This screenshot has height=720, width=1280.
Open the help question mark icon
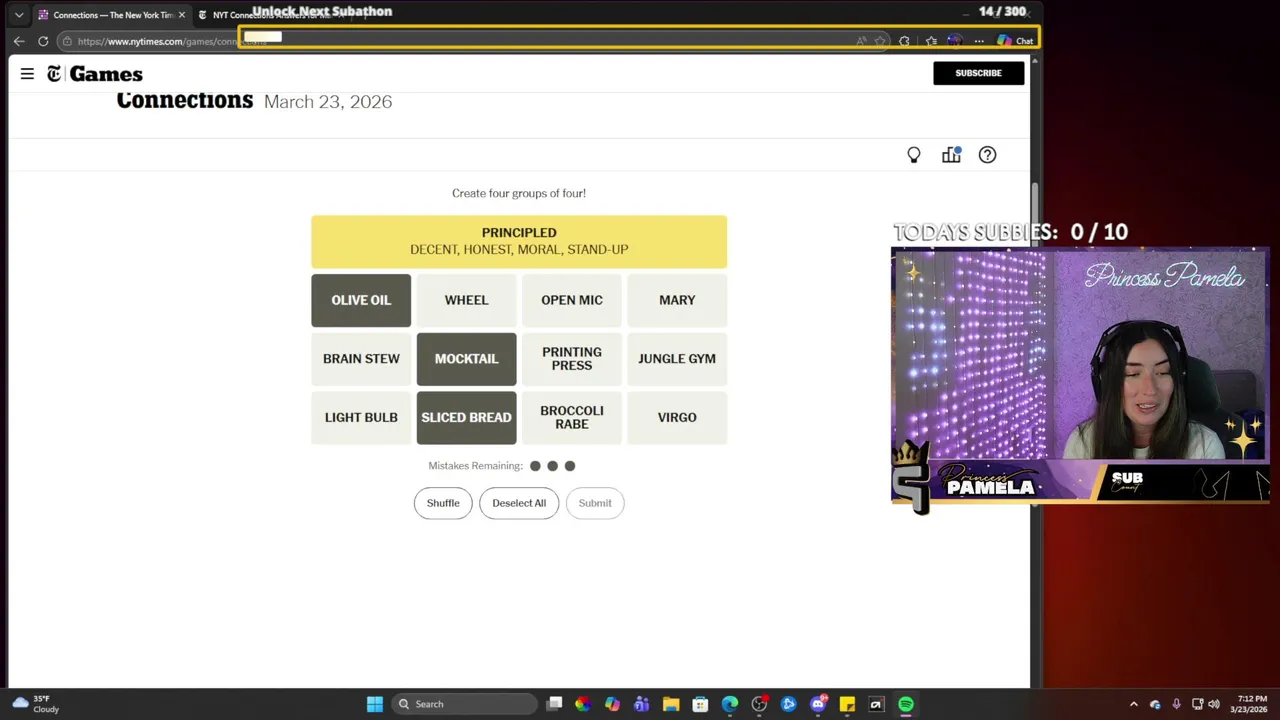click(x=987, y=155)
